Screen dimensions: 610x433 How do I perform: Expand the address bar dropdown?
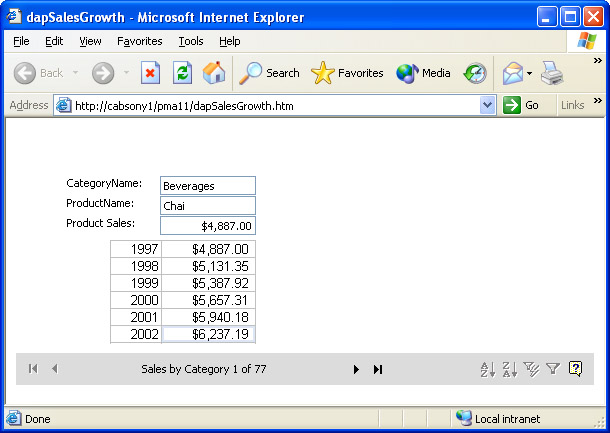[x=488, y=105]
